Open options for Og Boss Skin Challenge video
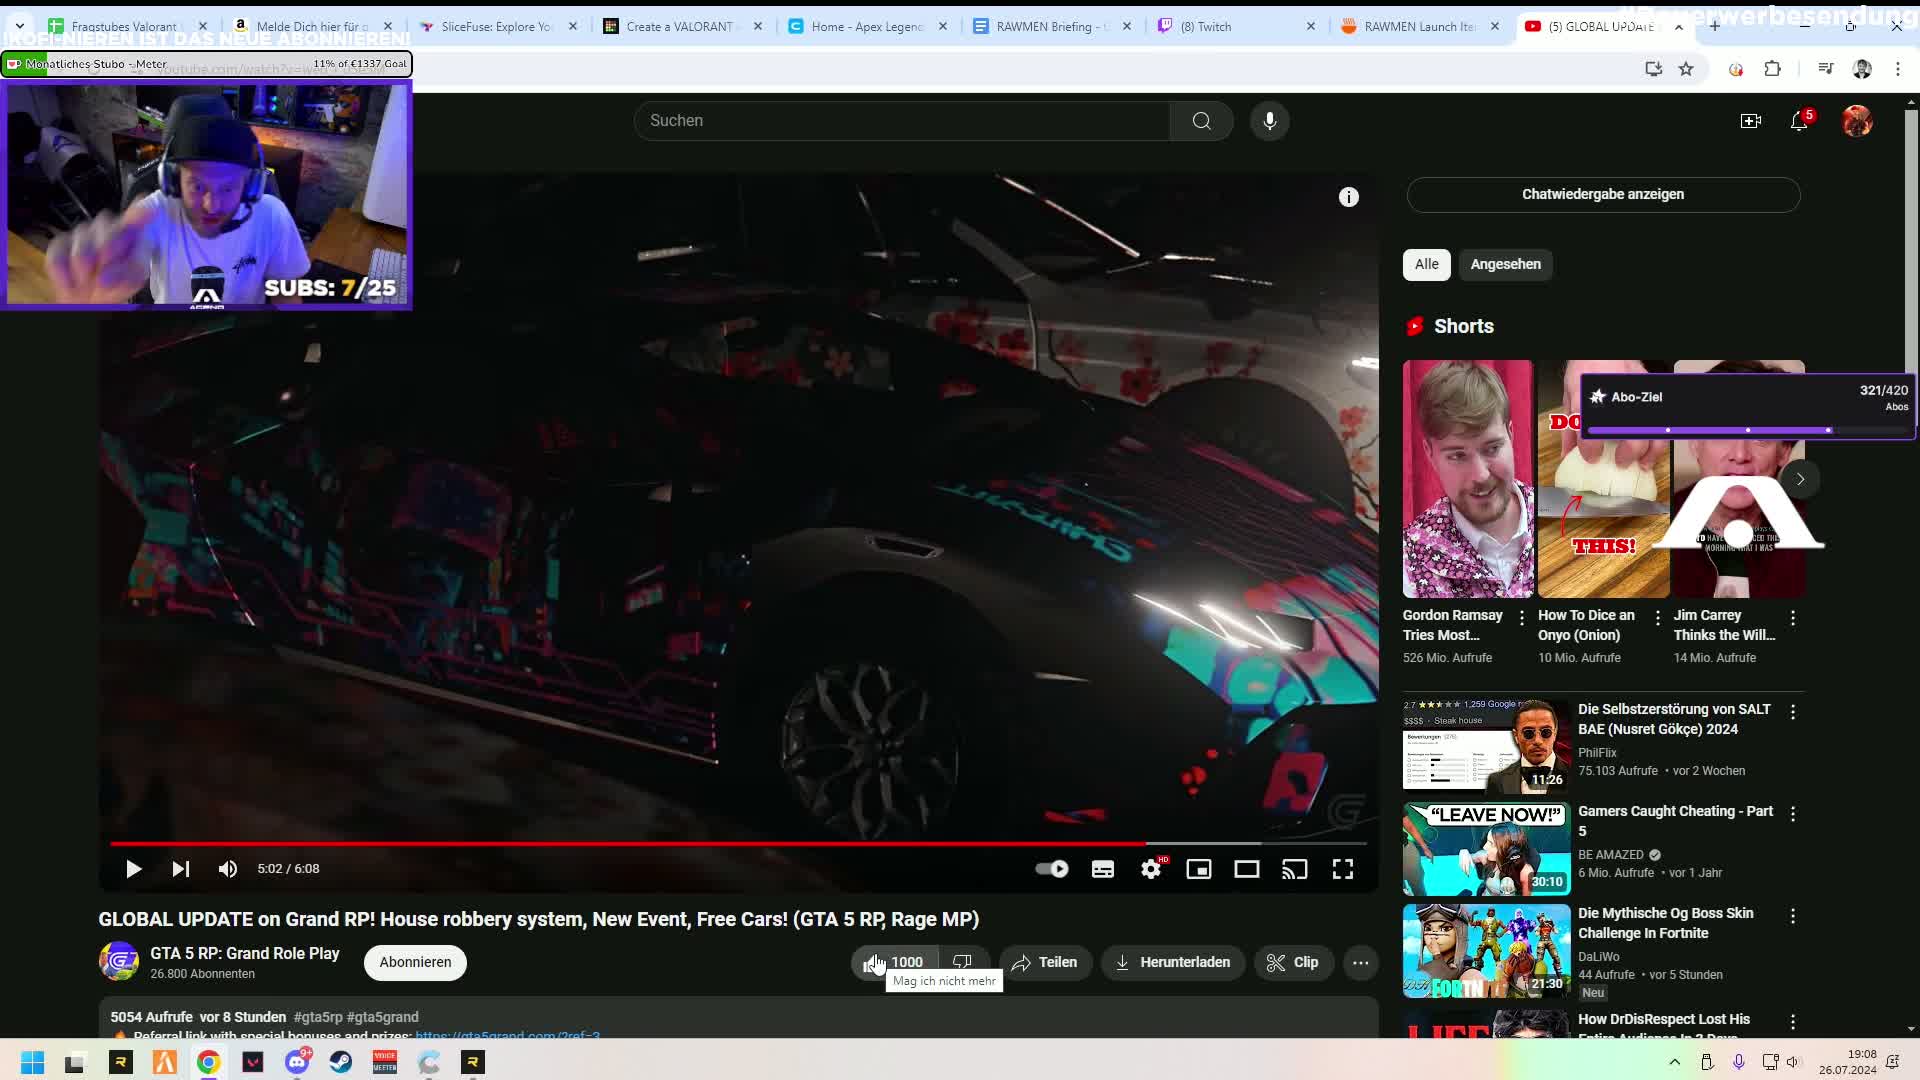Image resolution: width=1920 pixels, height=1080 pixels. tap(1793, 916)
